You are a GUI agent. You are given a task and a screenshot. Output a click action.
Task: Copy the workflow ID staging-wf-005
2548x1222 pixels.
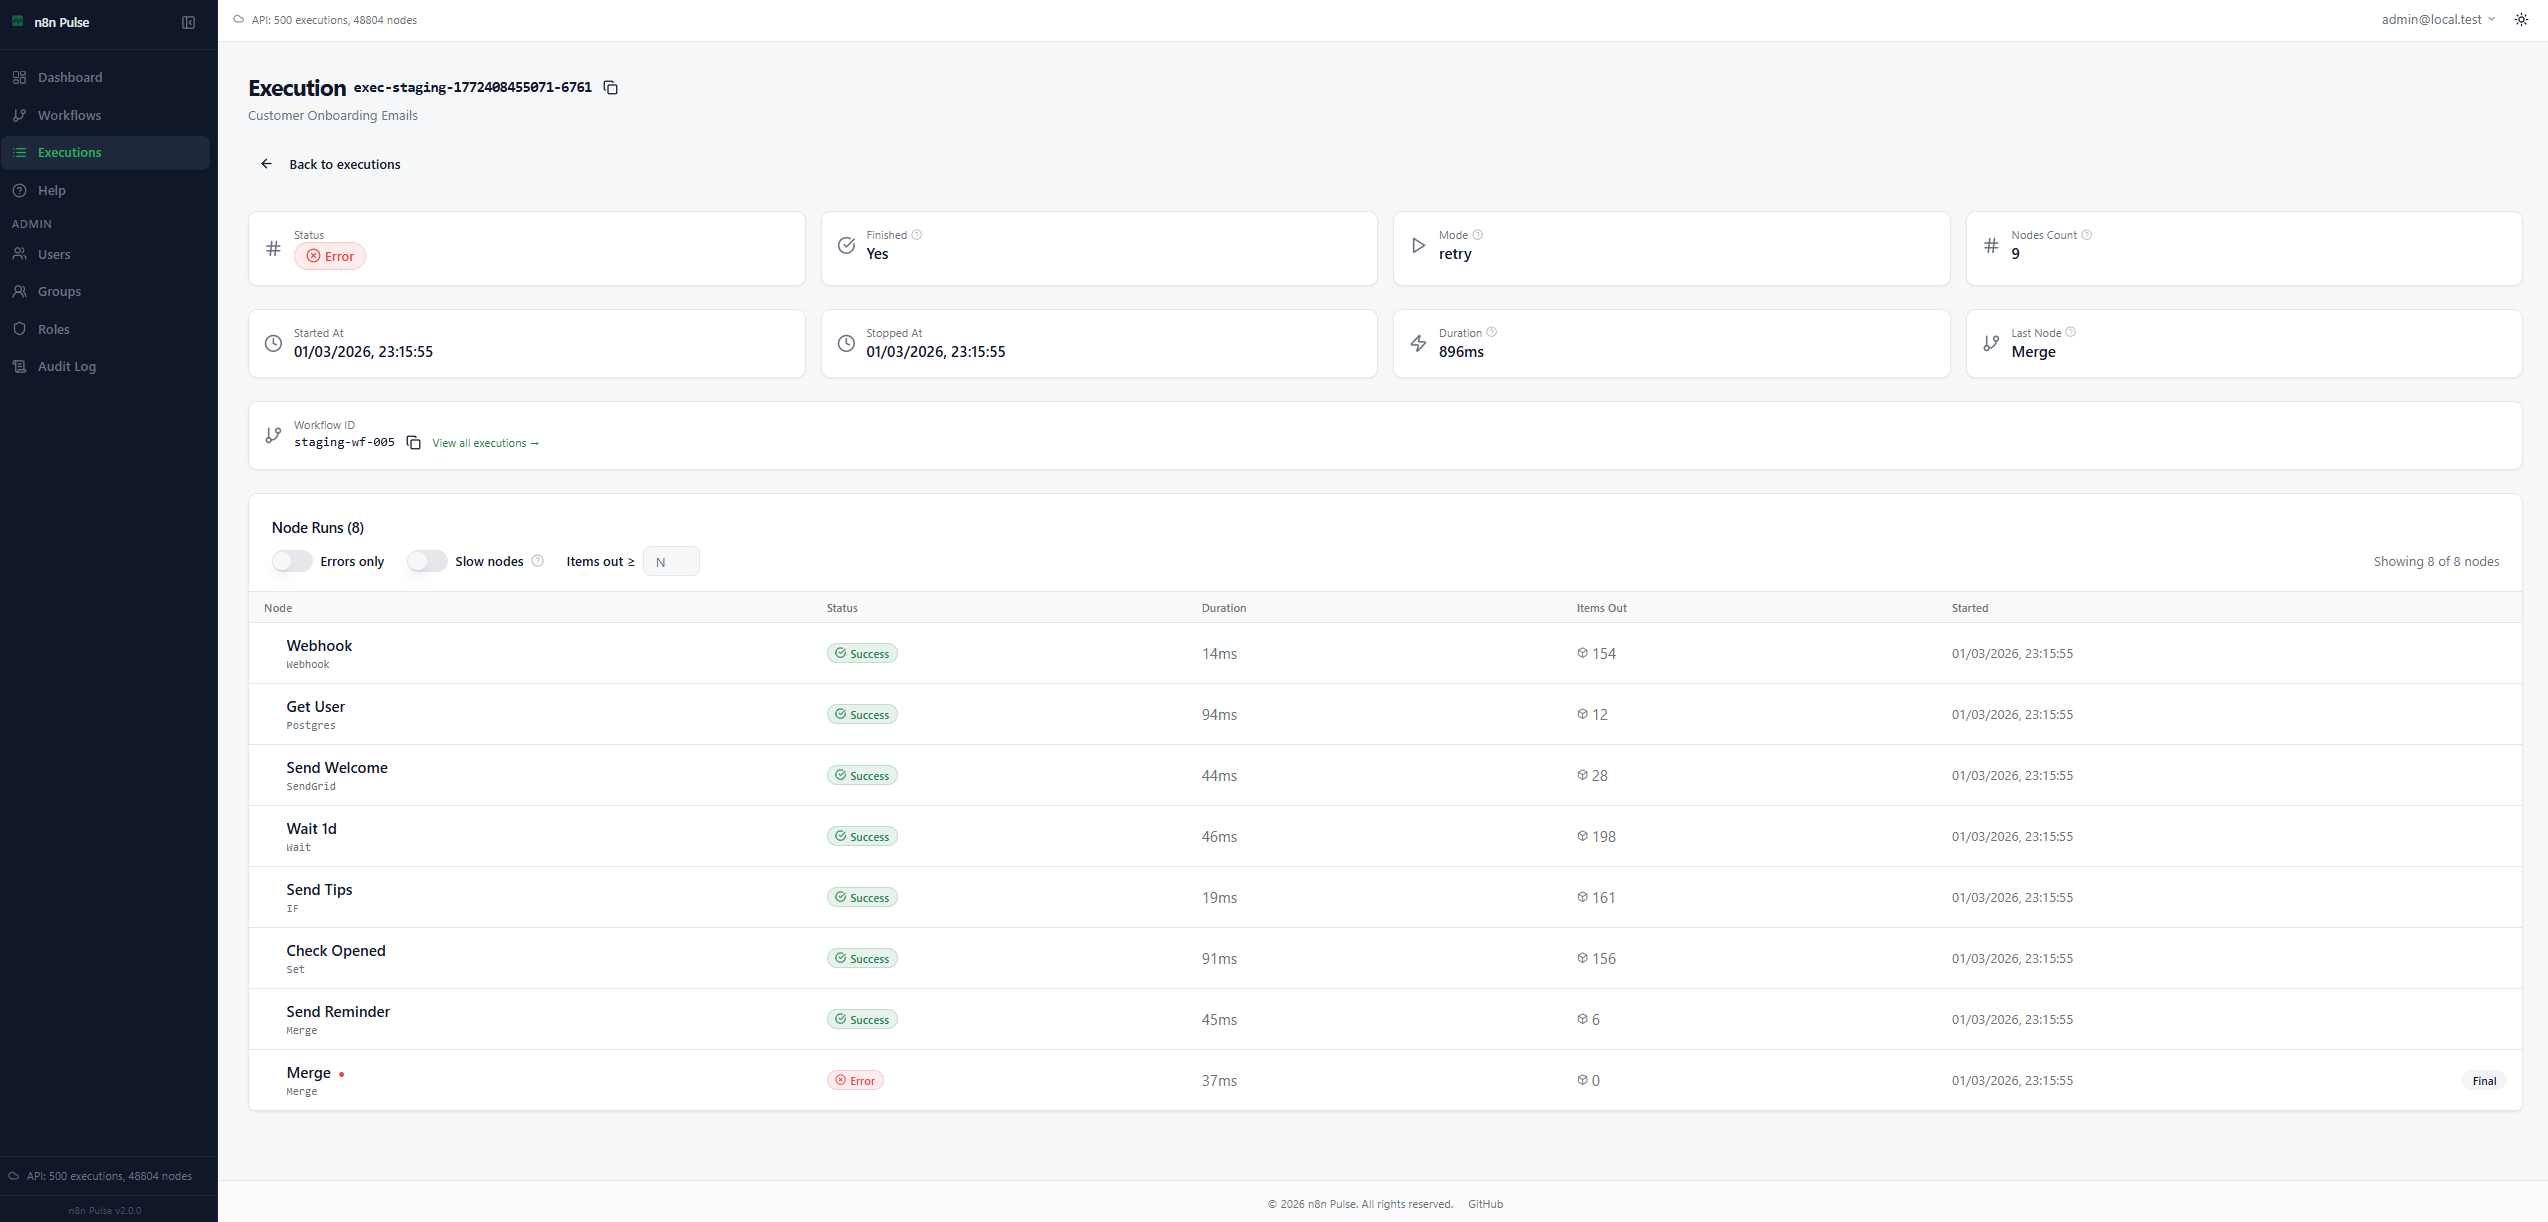click(413, 443)
